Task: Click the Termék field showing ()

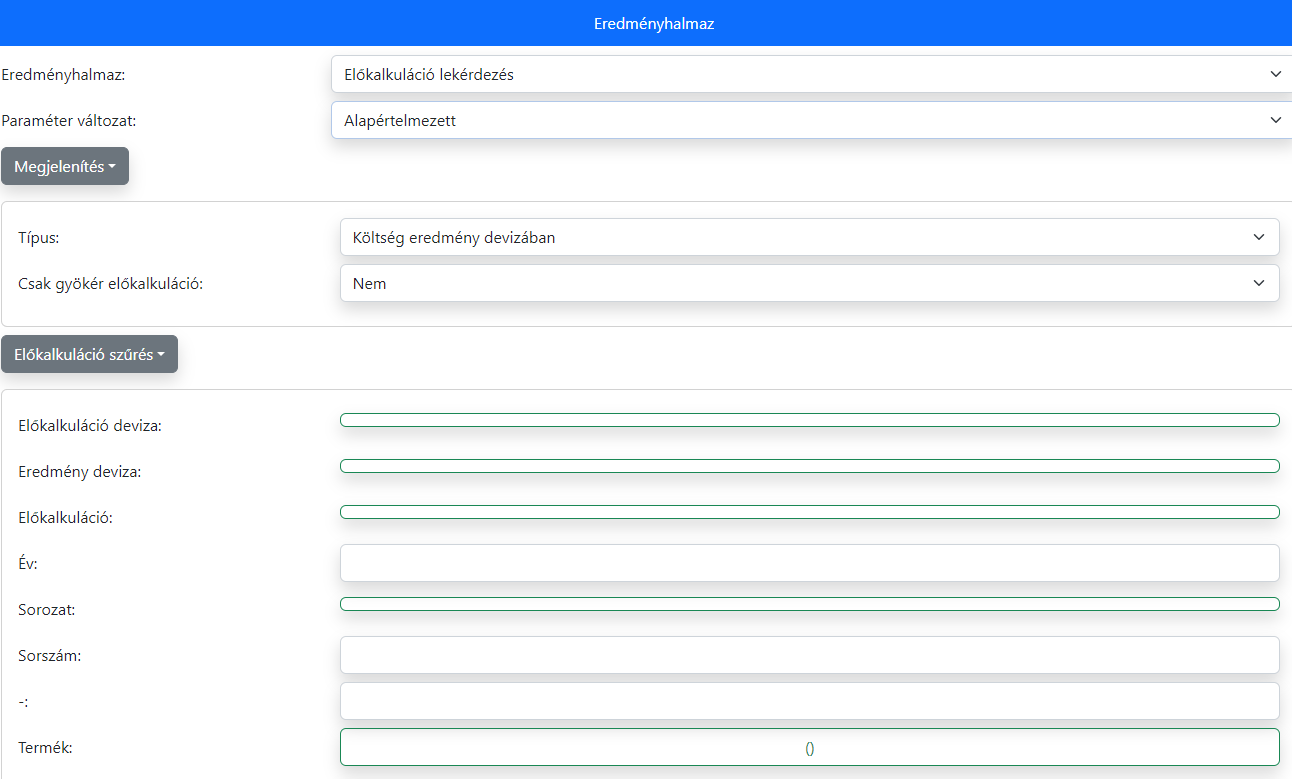Action: [x=810, y=747]
